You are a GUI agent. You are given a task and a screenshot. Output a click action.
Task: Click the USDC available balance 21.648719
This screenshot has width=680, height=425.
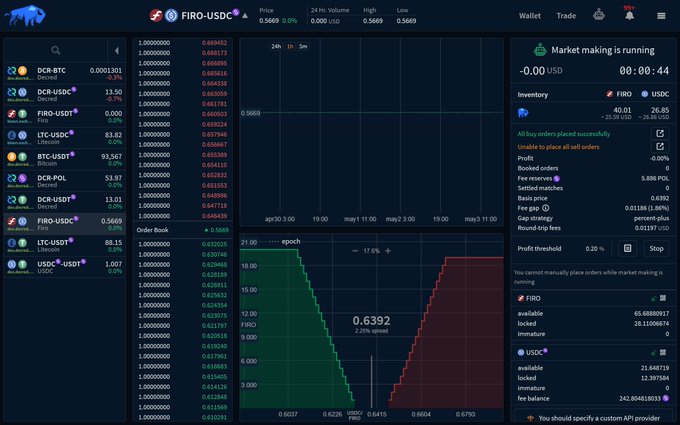654,368
